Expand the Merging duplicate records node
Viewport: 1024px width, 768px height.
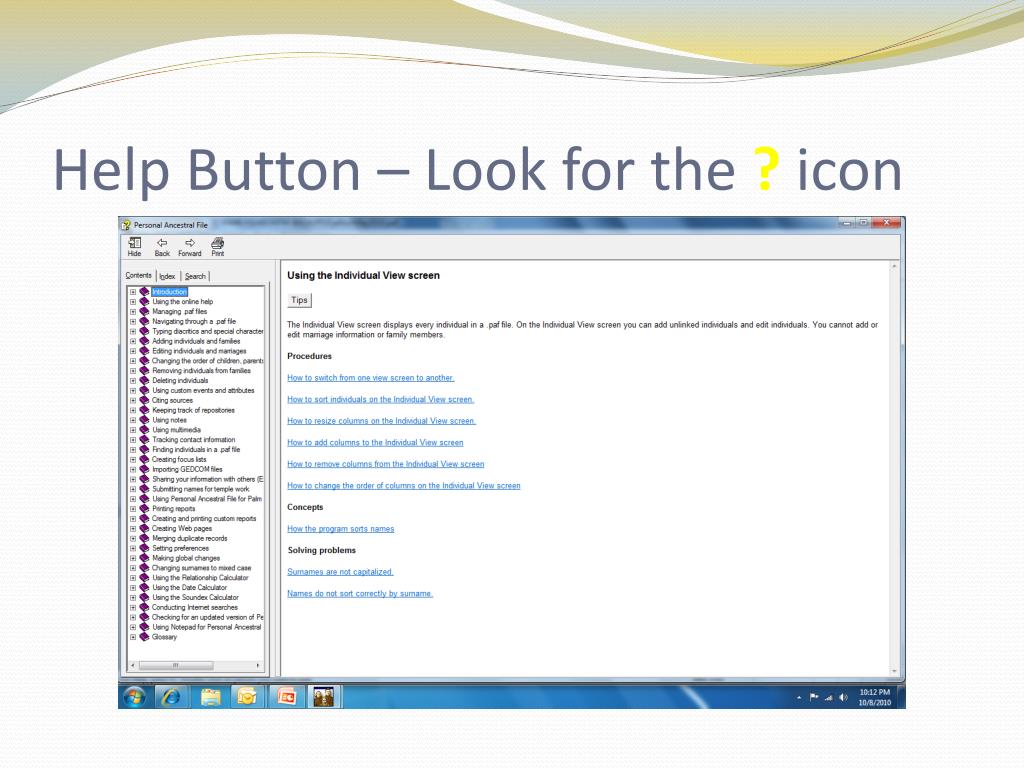133,538
